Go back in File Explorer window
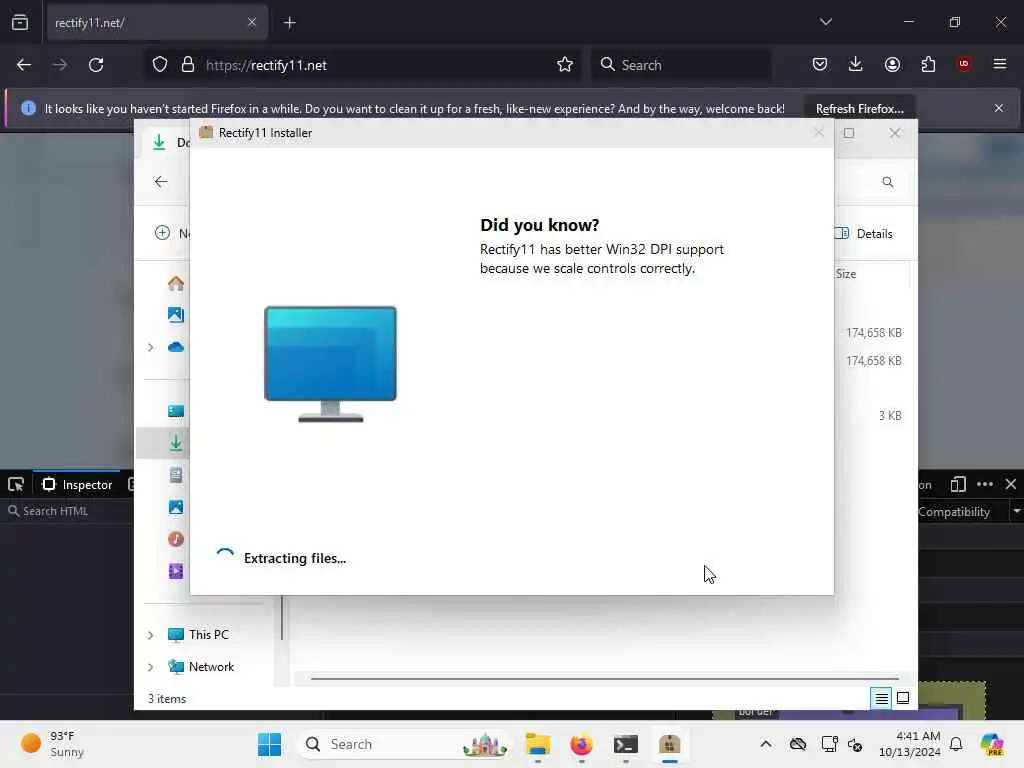 161,182
